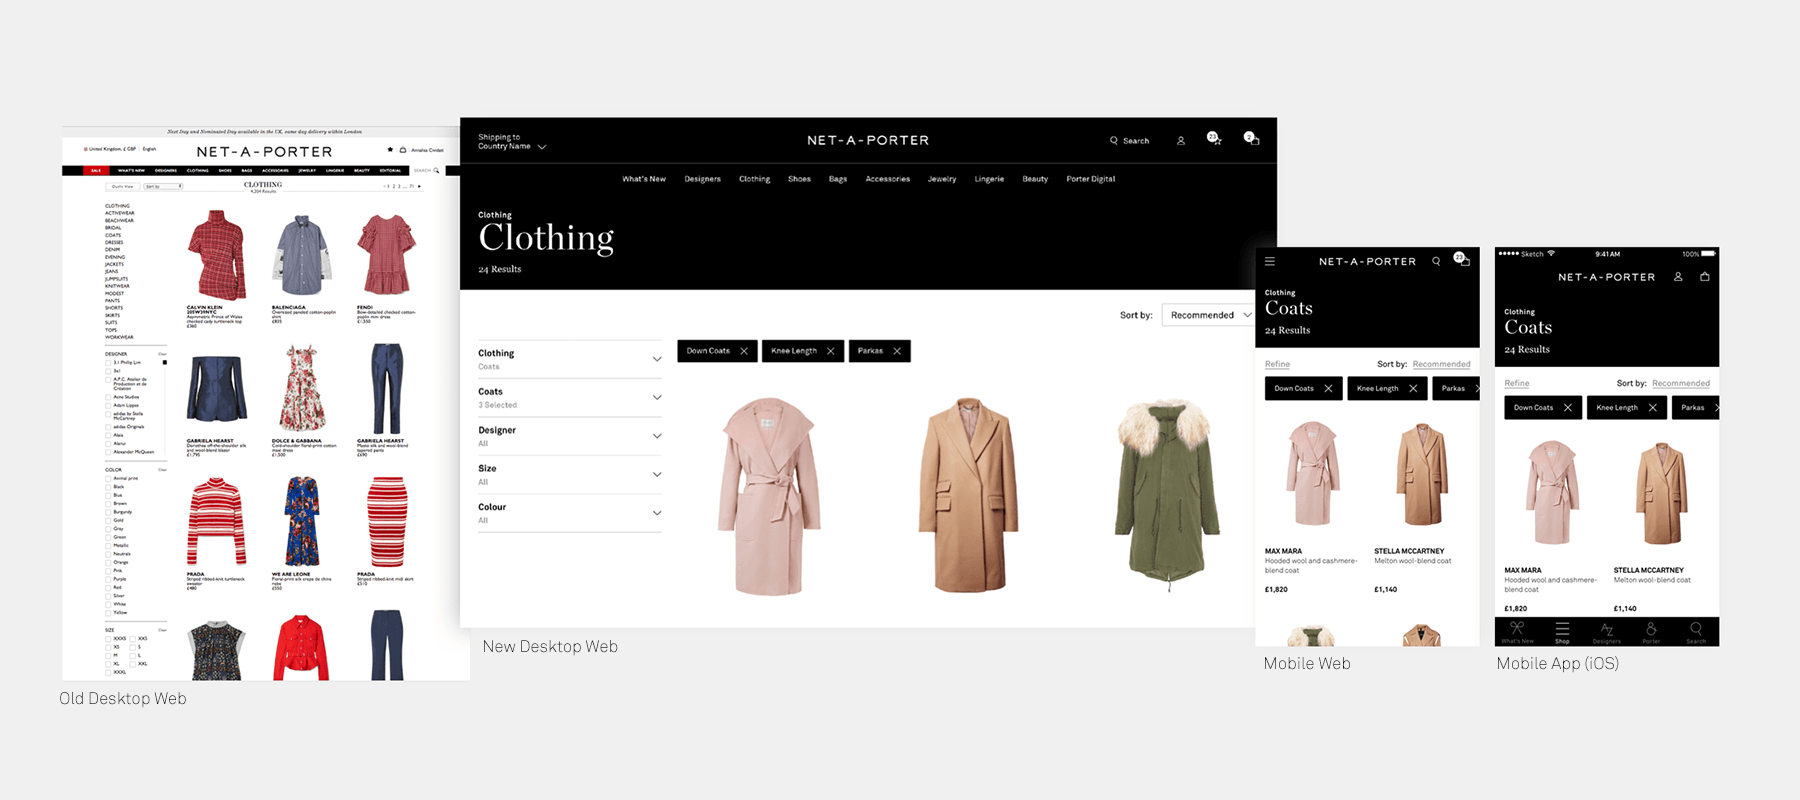Open Porter Digital menu in New Desktop Web
Viewport: 1800px width, 800px height.
[1091, 179]
